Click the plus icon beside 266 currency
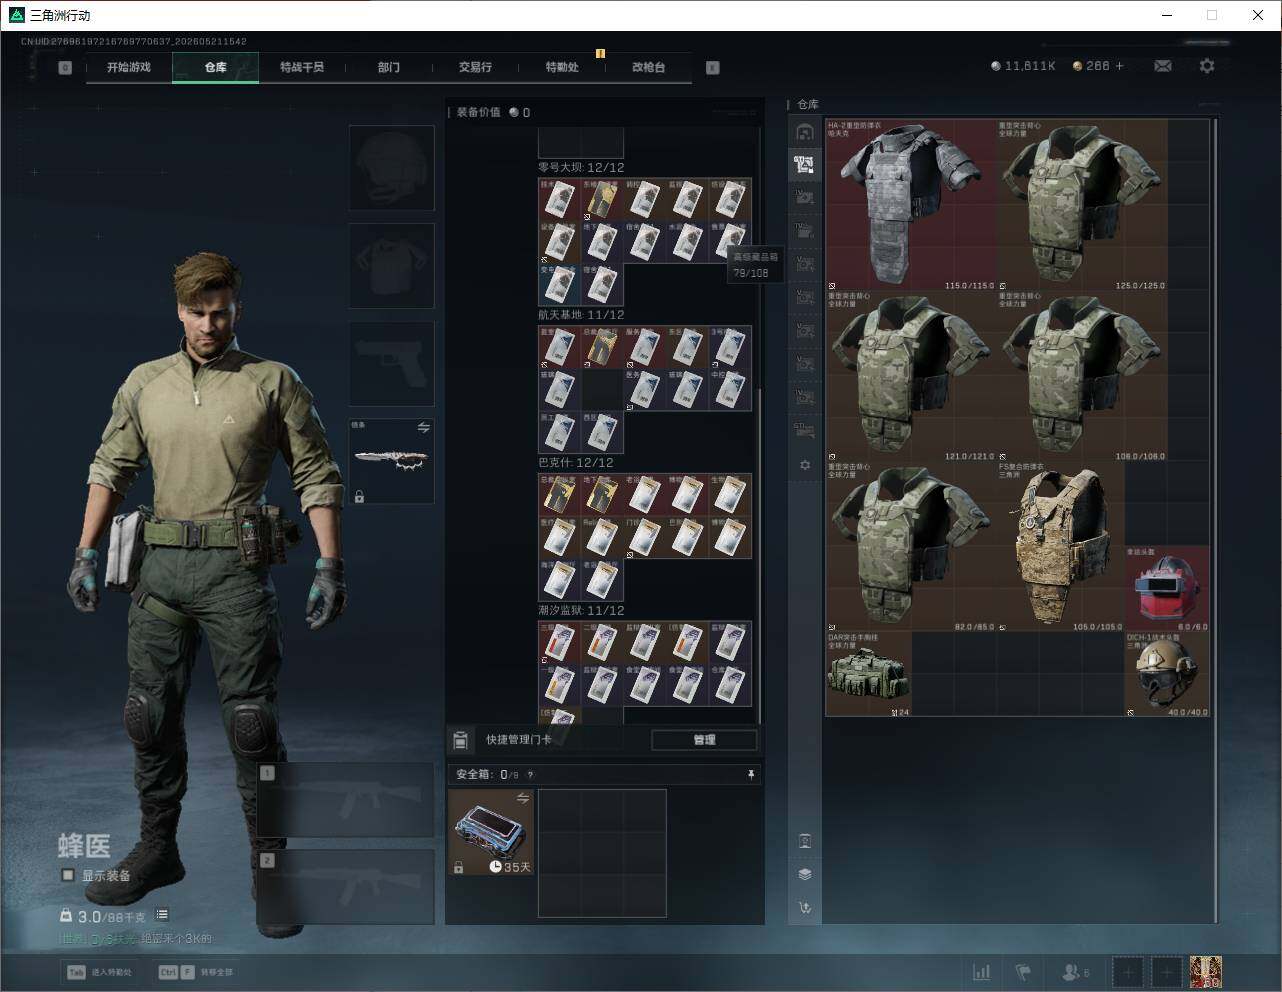 [x=1120, y=66]
